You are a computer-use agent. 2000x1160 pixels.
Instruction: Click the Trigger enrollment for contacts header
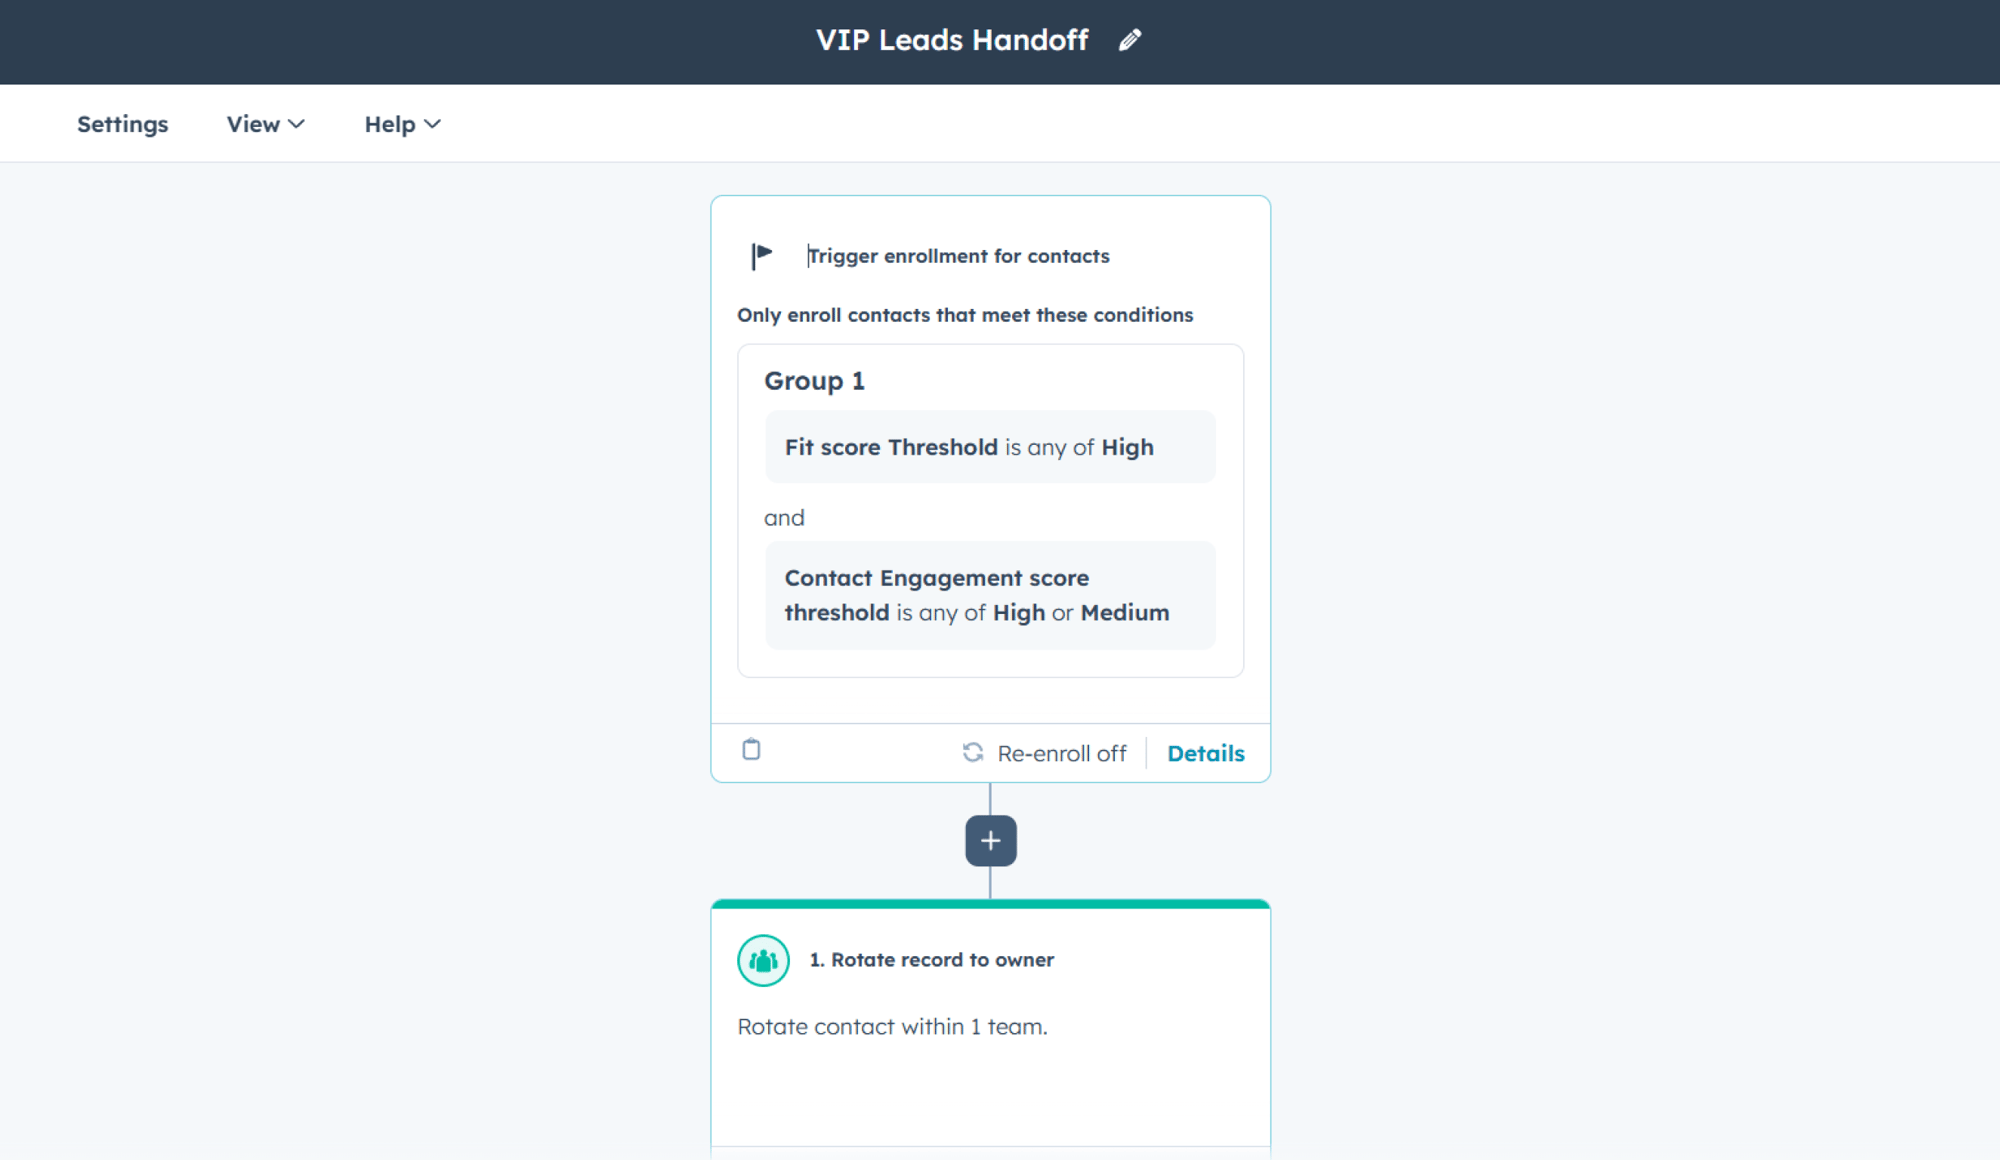pos(959,256)
